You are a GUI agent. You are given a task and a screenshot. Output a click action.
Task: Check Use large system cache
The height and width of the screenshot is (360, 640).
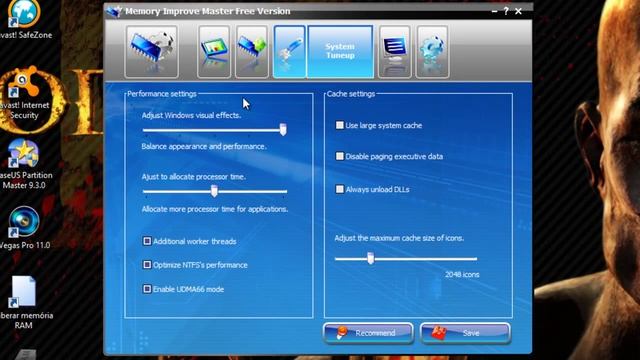click(340, 125)
